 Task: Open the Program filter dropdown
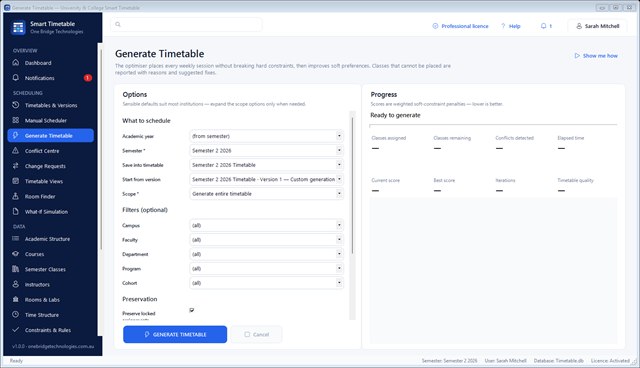point(266,268)
